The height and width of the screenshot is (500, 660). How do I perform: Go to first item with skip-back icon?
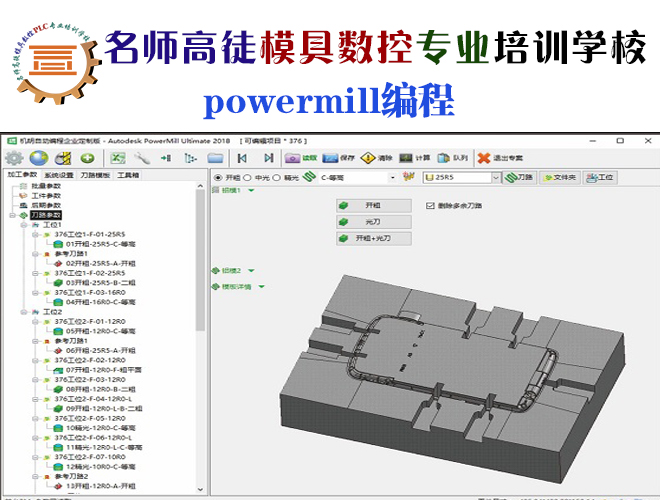(242, 158)
